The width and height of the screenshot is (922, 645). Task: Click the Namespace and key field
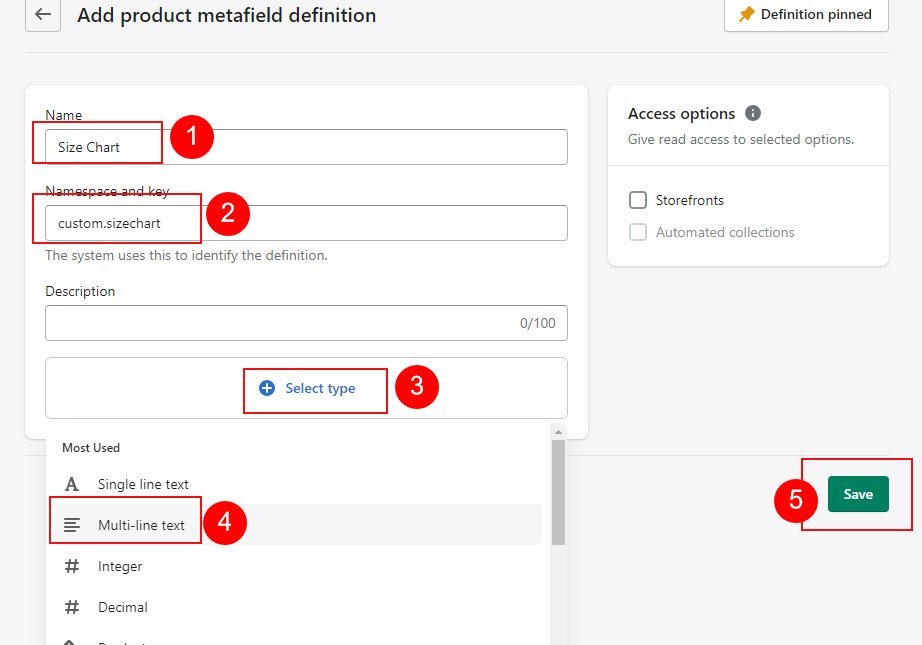306,223
